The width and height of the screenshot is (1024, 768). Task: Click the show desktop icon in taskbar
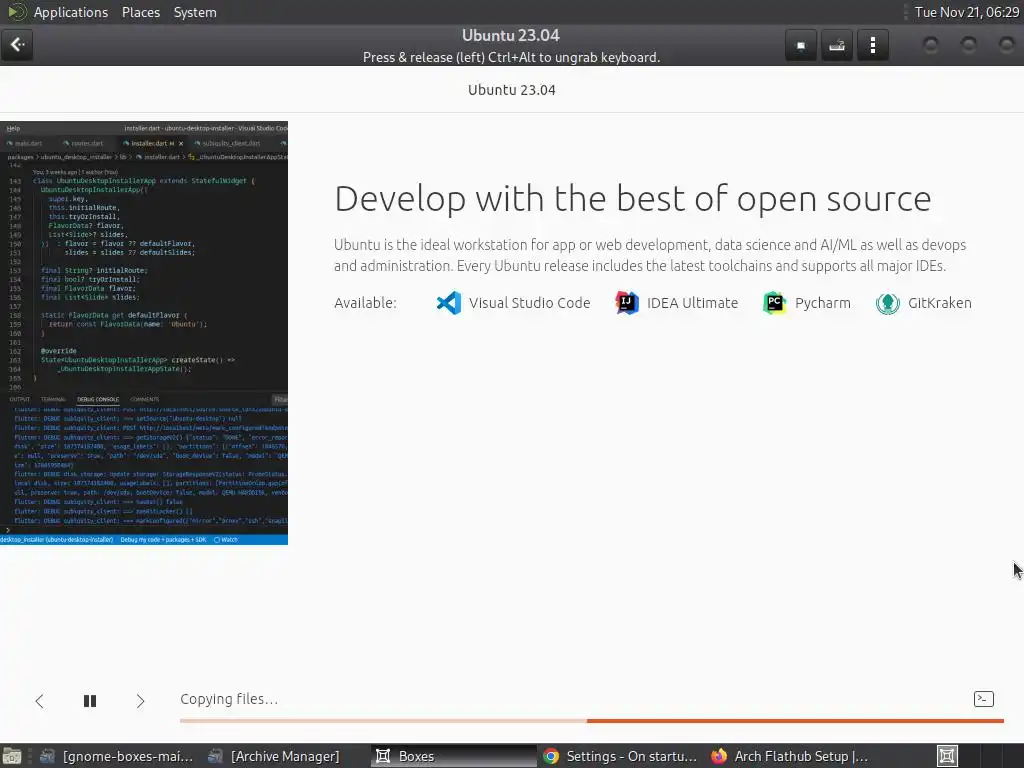(x=12, y=756)
